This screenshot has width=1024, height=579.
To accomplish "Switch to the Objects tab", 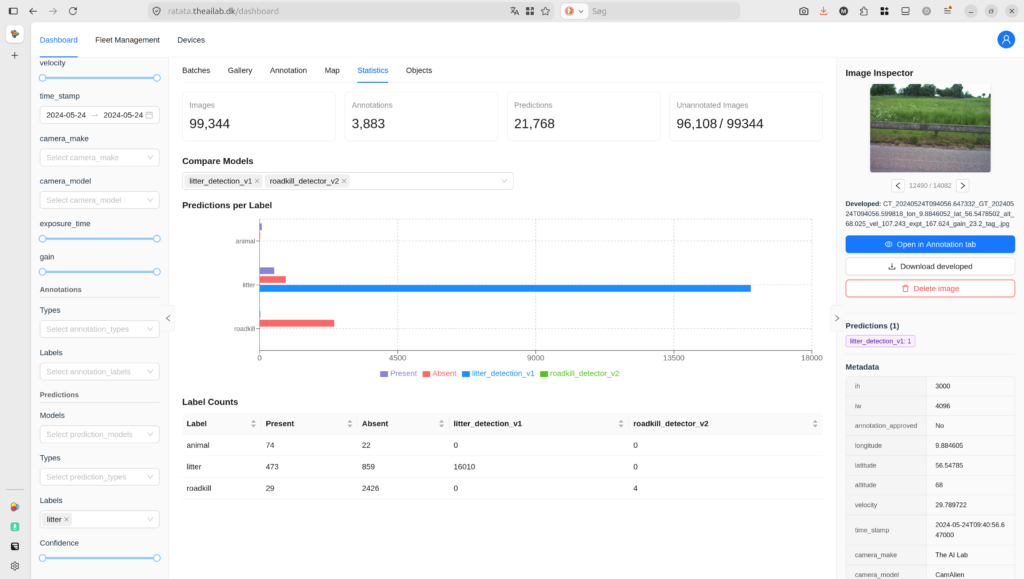I will pyautogui.click(x=419, y=70).
